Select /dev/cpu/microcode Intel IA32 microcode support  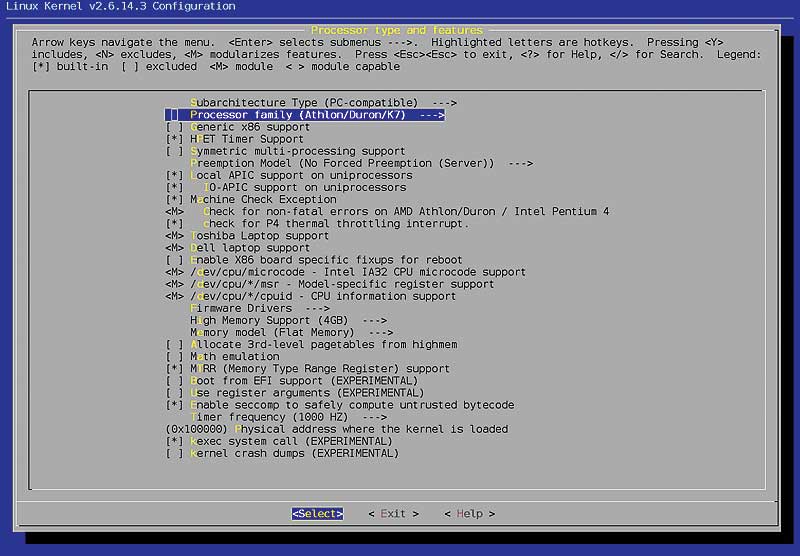tap(345, 272)
